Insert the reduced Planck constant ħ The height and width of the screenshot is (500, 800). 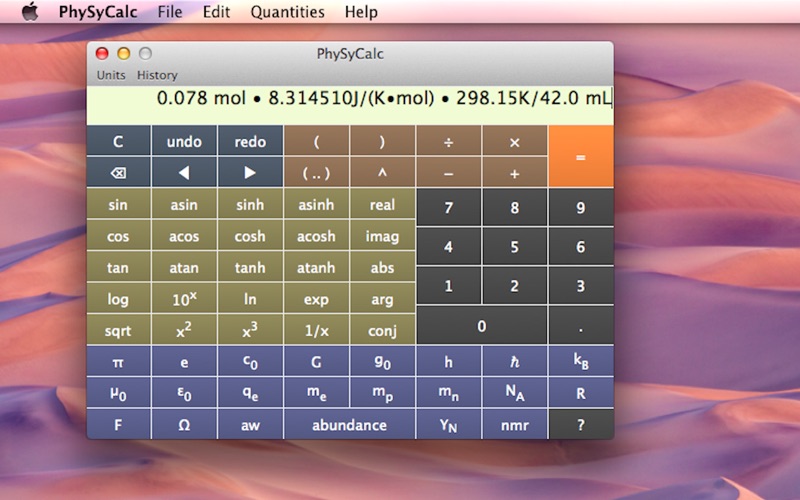pos(514,362)
